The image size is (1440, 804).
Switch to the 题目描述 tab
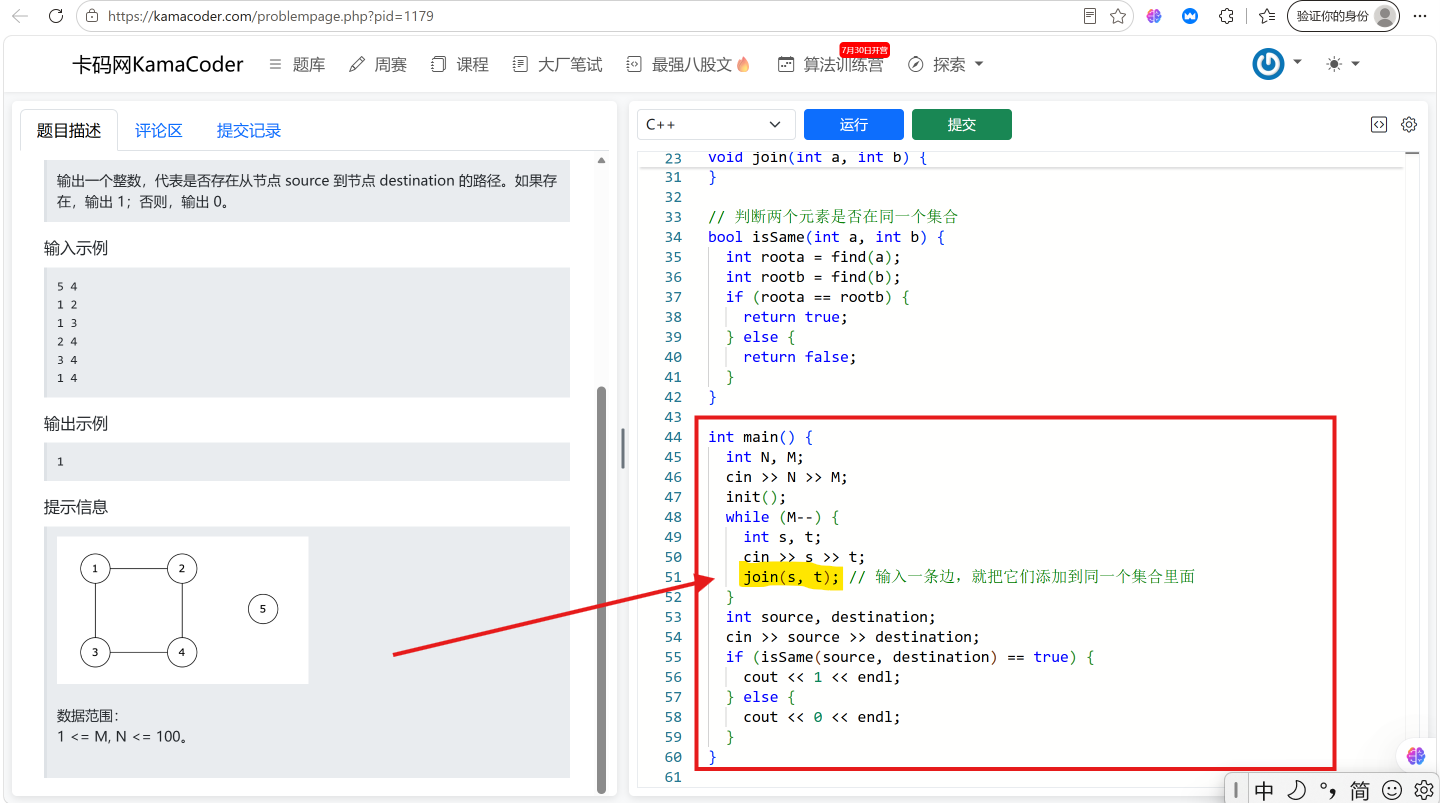(69, 130)
